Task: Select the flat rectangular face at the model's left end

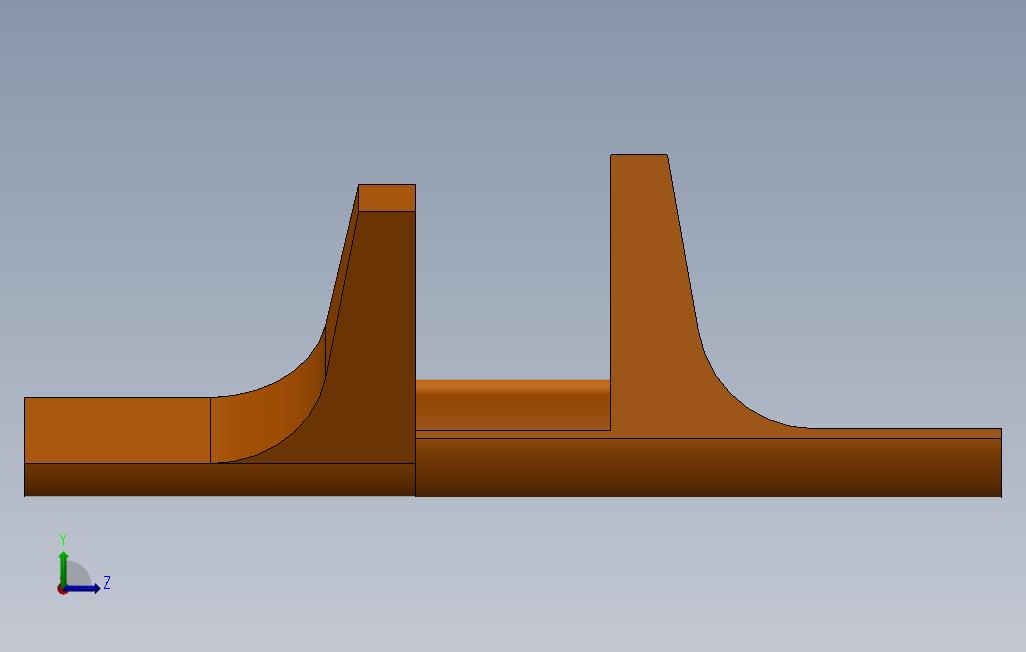Action: click(x=117, y=430)
